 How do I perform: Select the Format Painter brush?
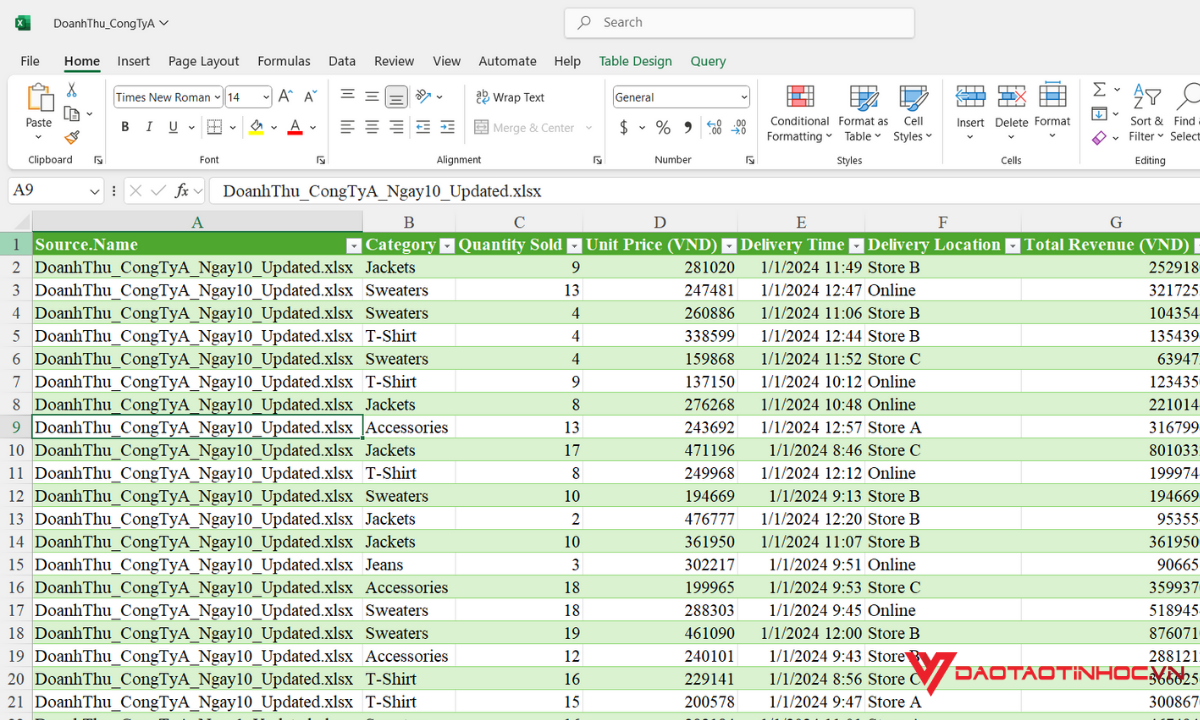(72, 137)
